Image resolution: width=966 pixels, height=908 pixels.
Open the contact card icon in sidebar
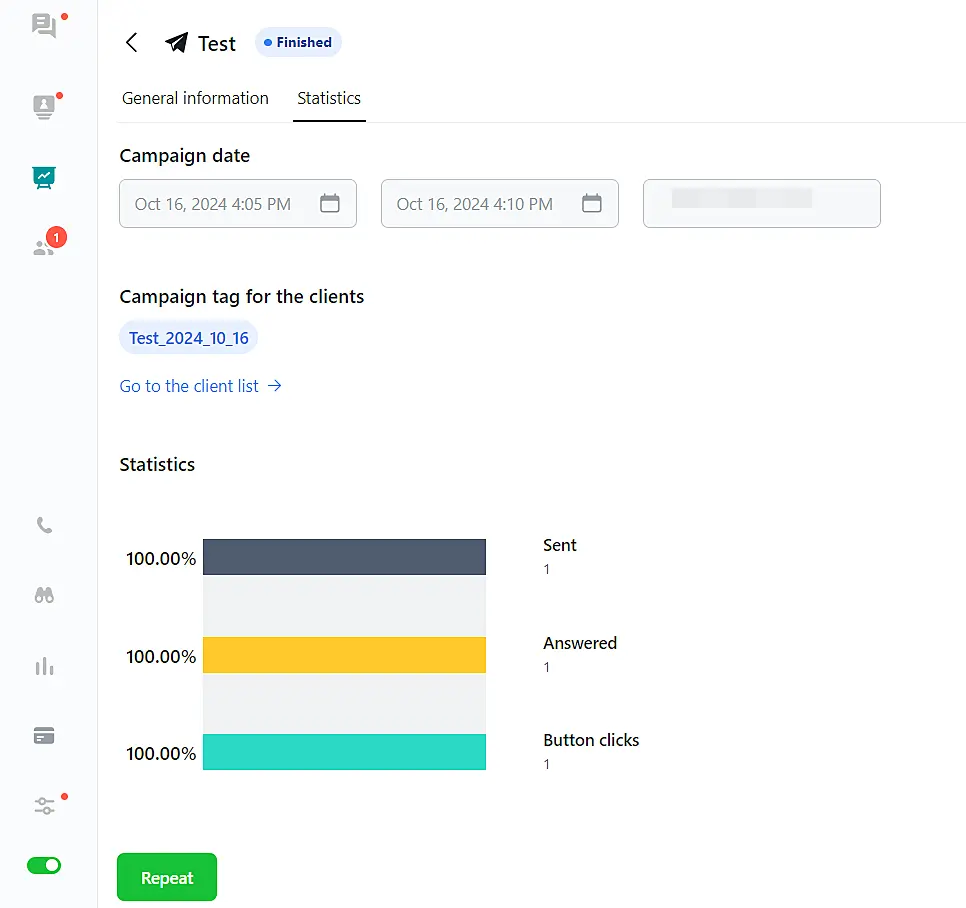[x=44, y=106]
